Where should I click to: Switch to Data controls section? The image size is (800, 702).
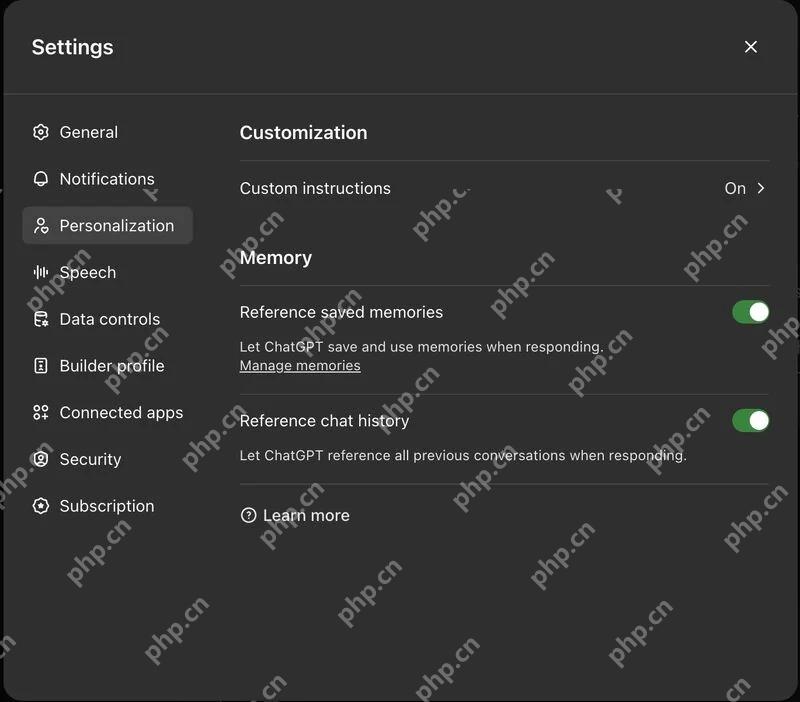click(x=108, y=319)
